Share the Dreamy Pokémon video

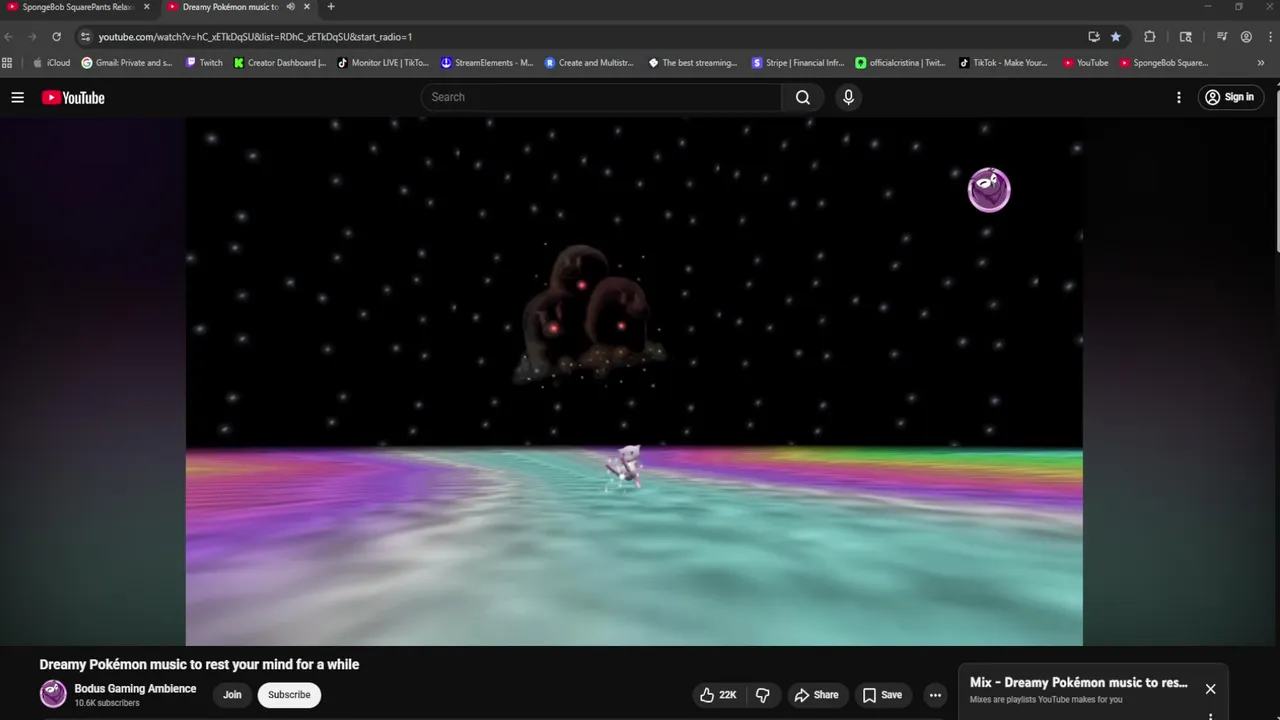816,695
